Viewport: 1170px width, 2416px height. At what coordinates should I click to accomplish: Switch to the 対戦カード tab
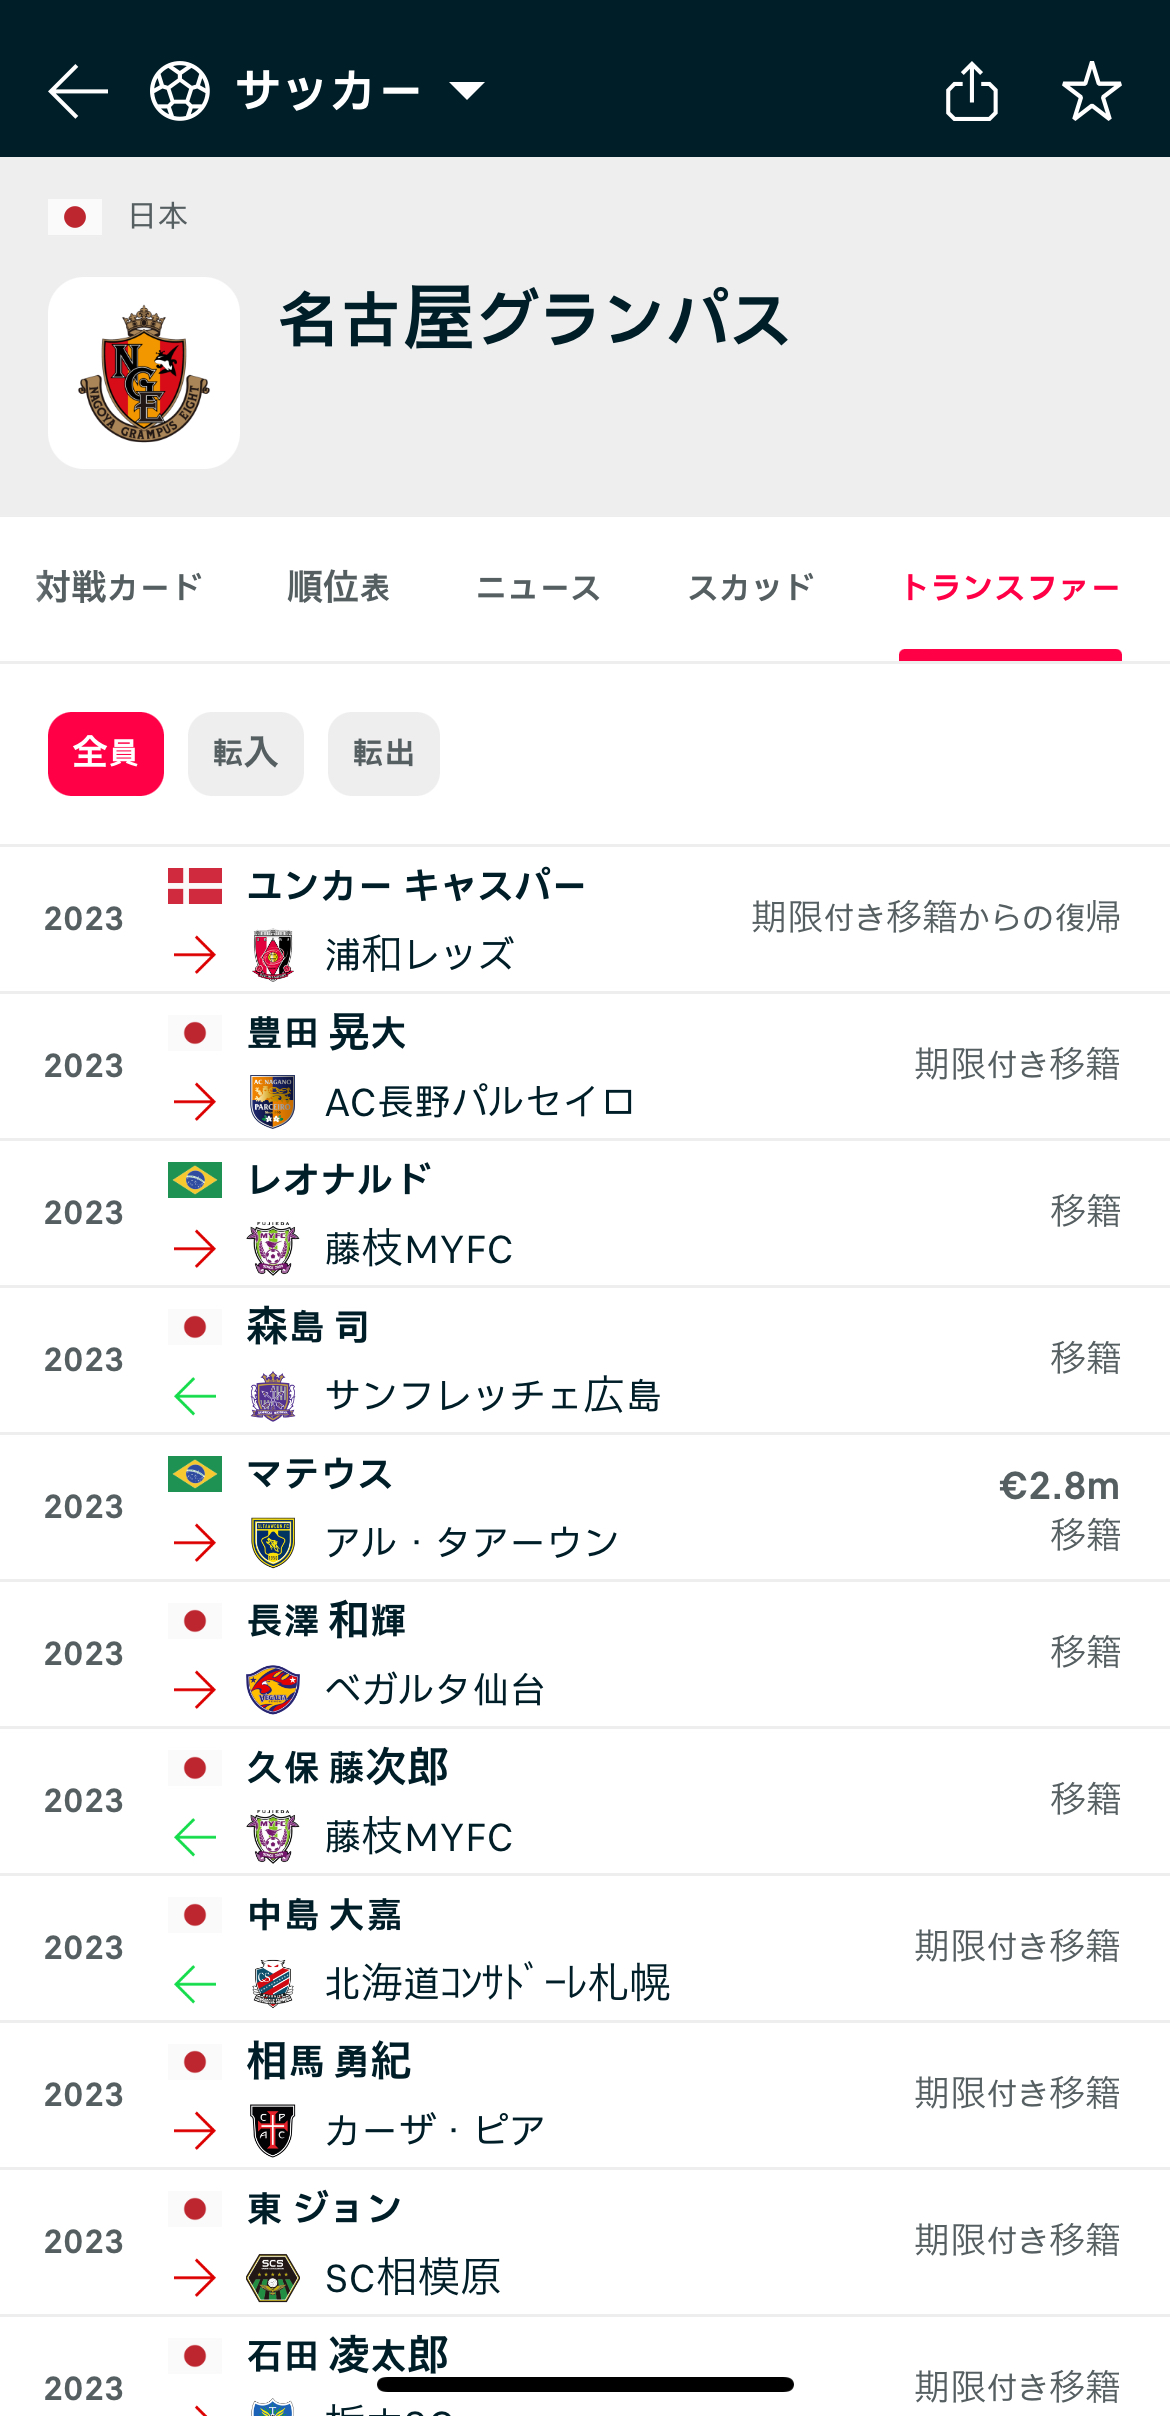tap(119, 588)
